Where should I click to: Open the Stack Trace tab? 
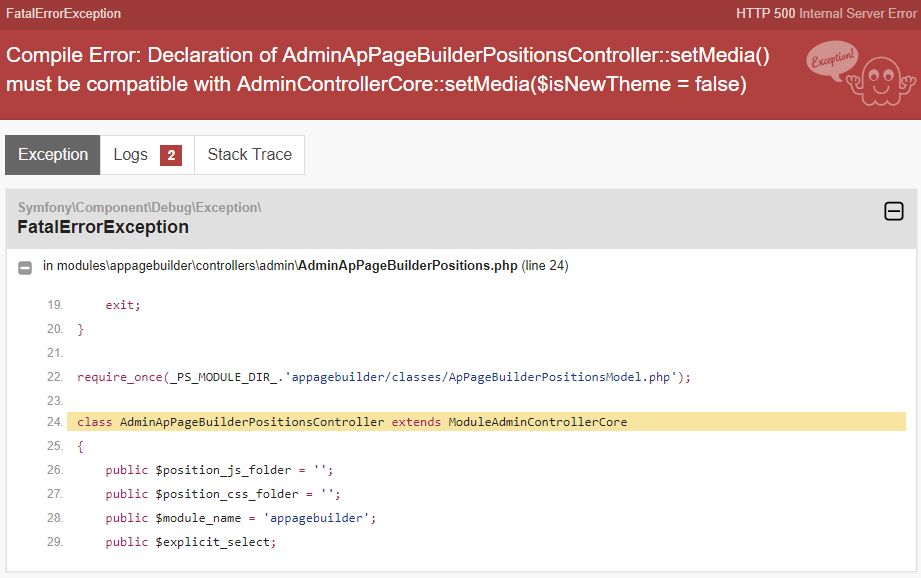(x=249, y=155)
